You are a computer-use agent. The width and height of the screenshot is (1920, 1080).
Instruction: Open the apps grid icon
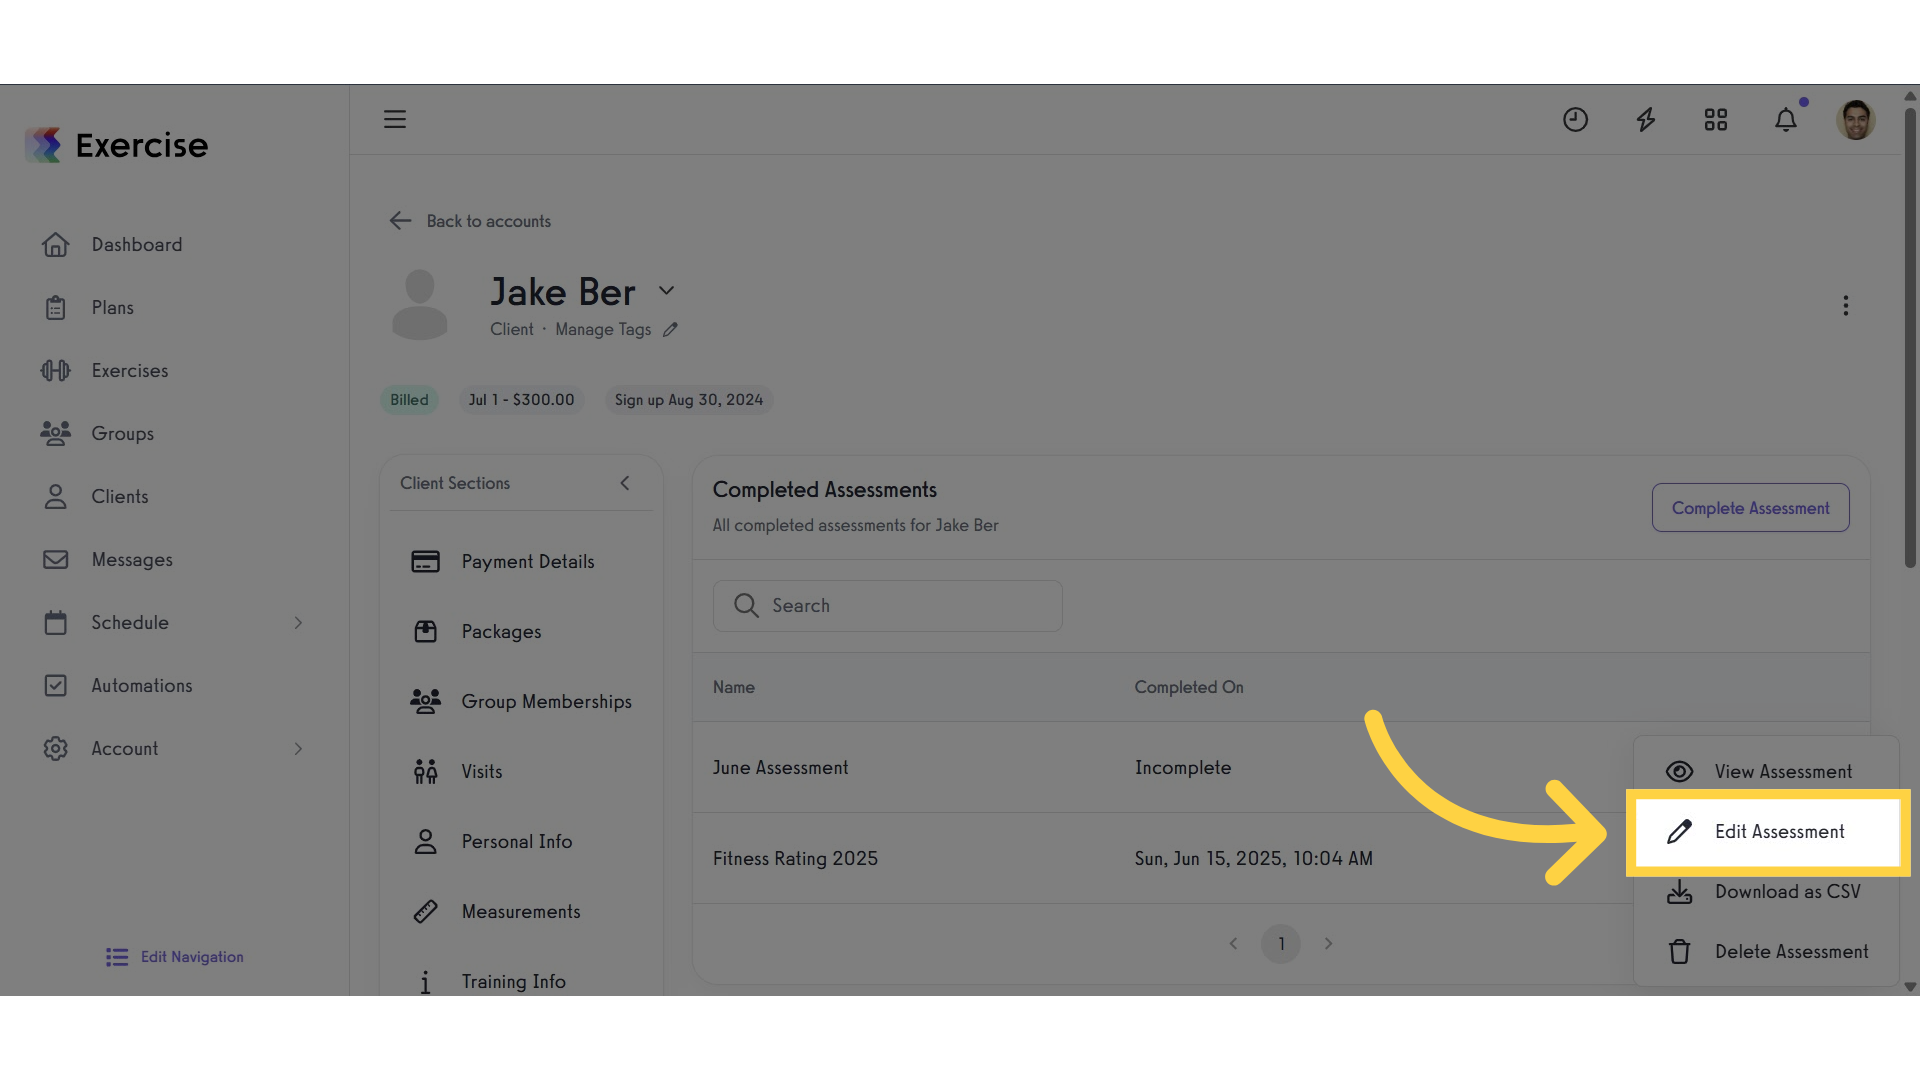click(1716, 120)
